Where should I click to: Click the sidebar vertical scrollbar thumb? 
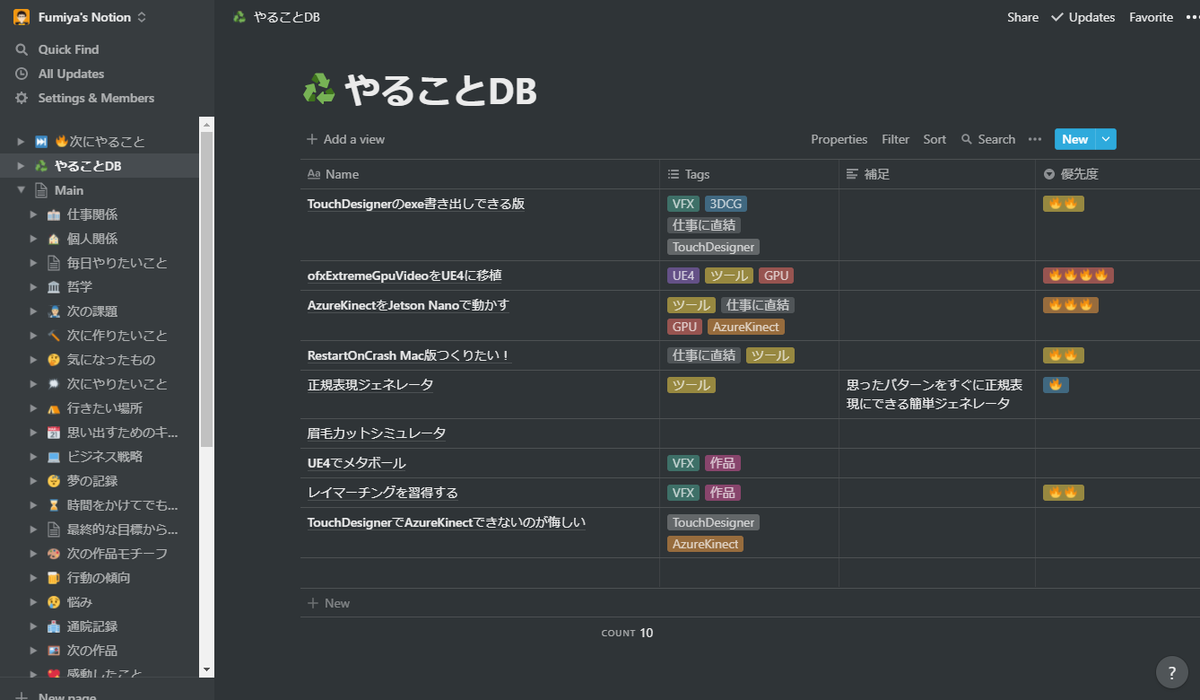click(x=207, y=290)
